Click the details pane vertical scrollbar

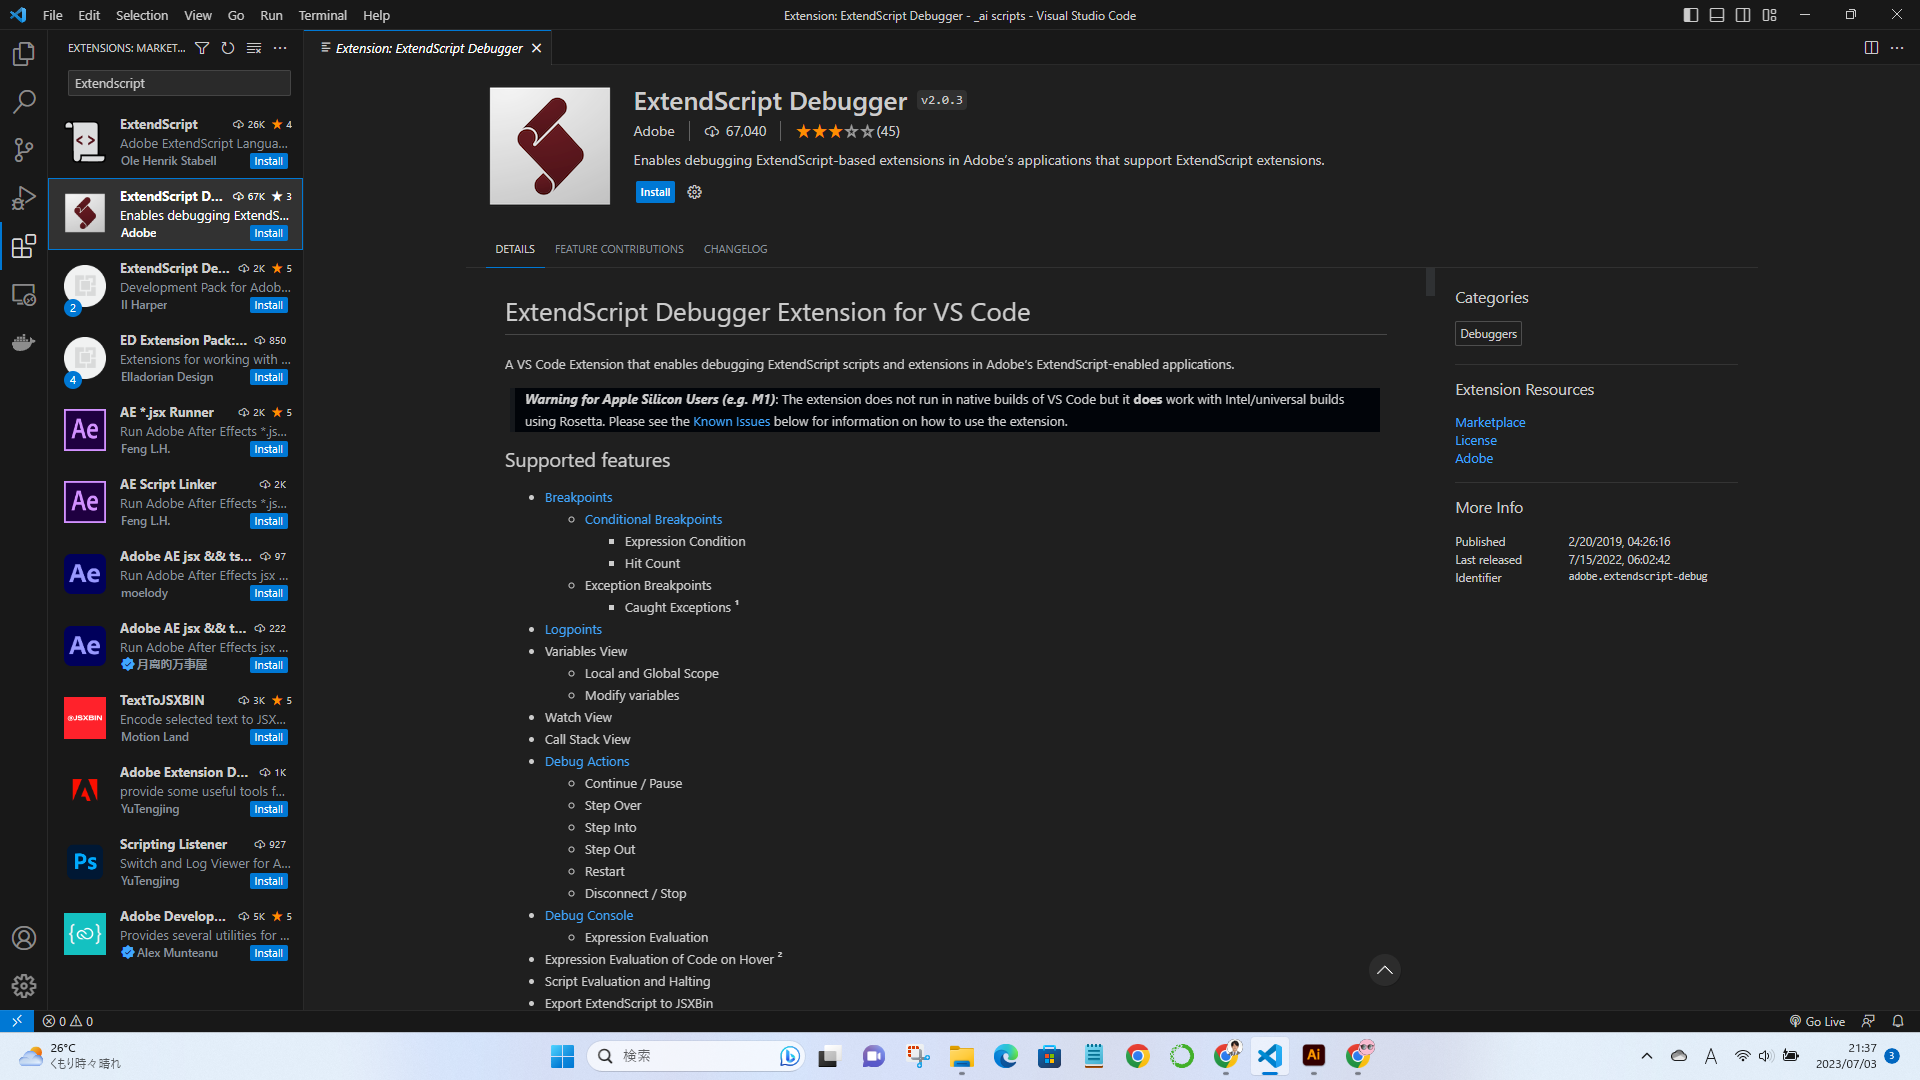tap(1430, 282)
